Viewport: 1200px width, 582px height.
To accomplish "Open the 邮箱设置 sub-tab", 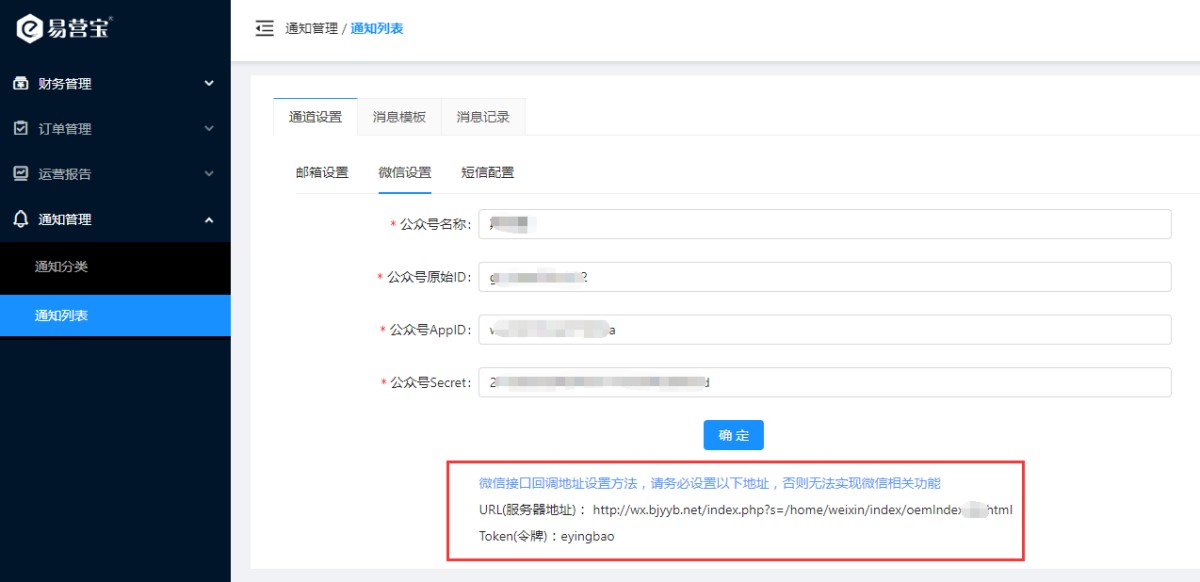I will point(322,172).
